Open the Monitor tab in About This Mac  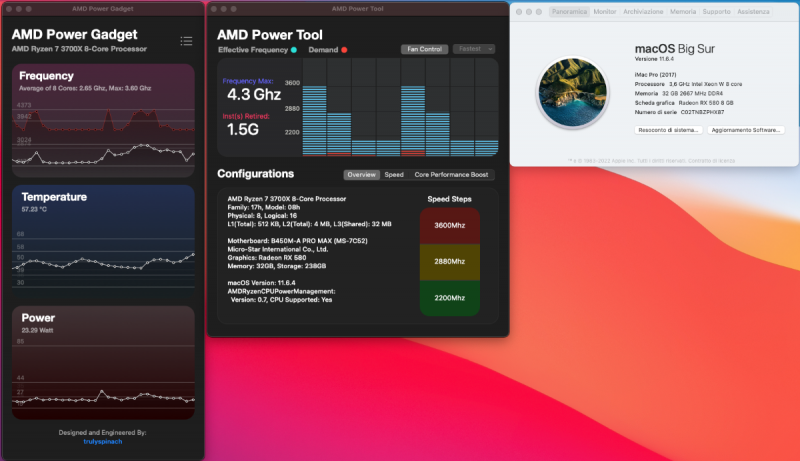[x=605, y=12]
